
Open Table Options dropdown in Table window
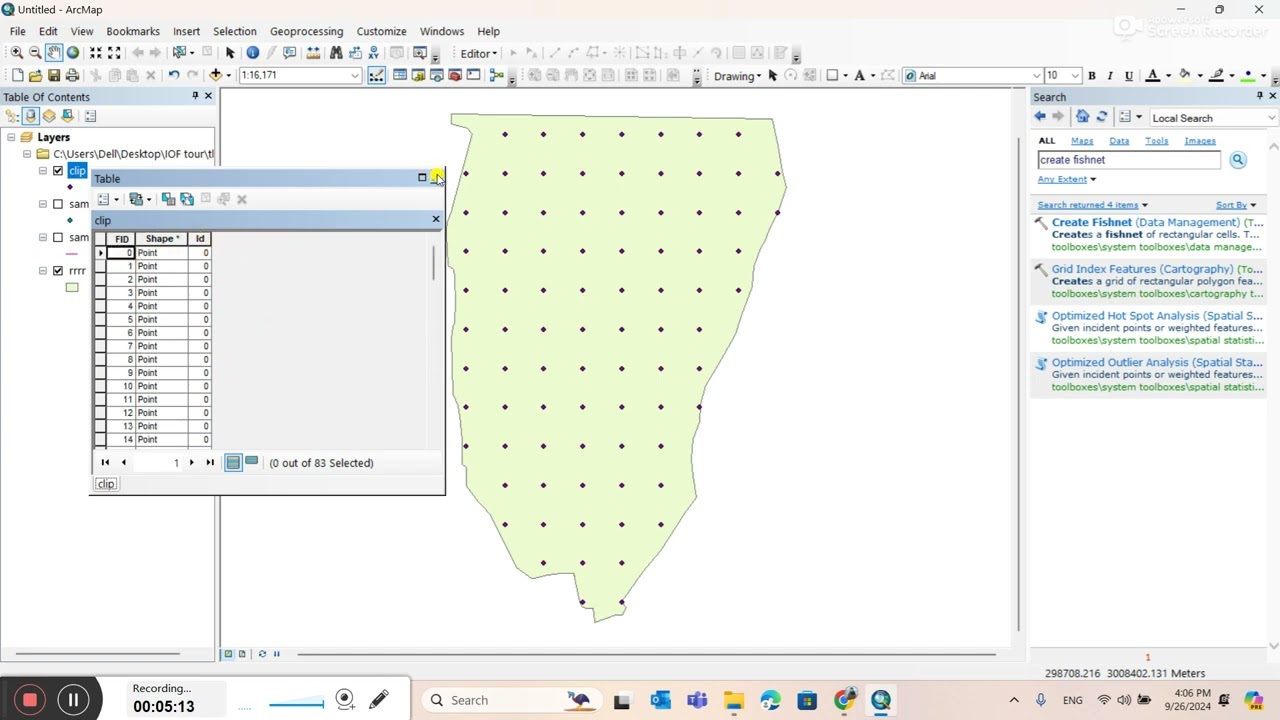pyautogui.click(x=107, y=199)
